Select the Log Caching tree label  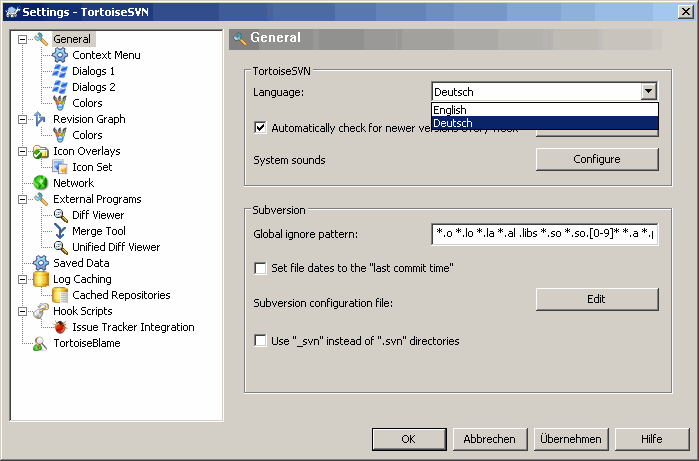[82, 279]
